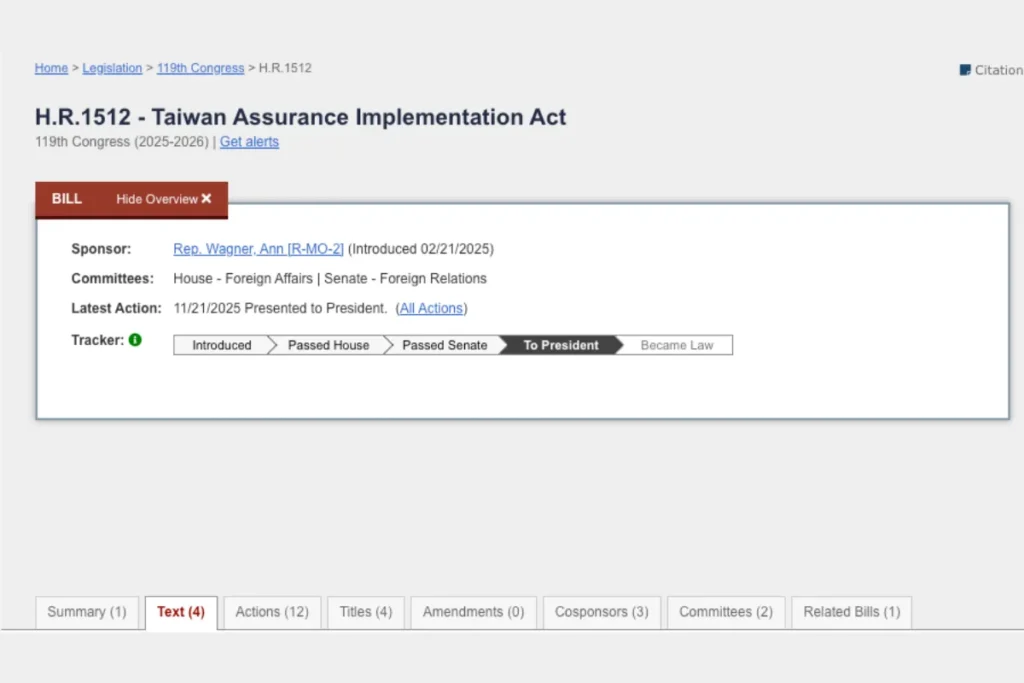The image size is (1024, 683).
Task: Select the Text (4) tab
Action: 181,612
